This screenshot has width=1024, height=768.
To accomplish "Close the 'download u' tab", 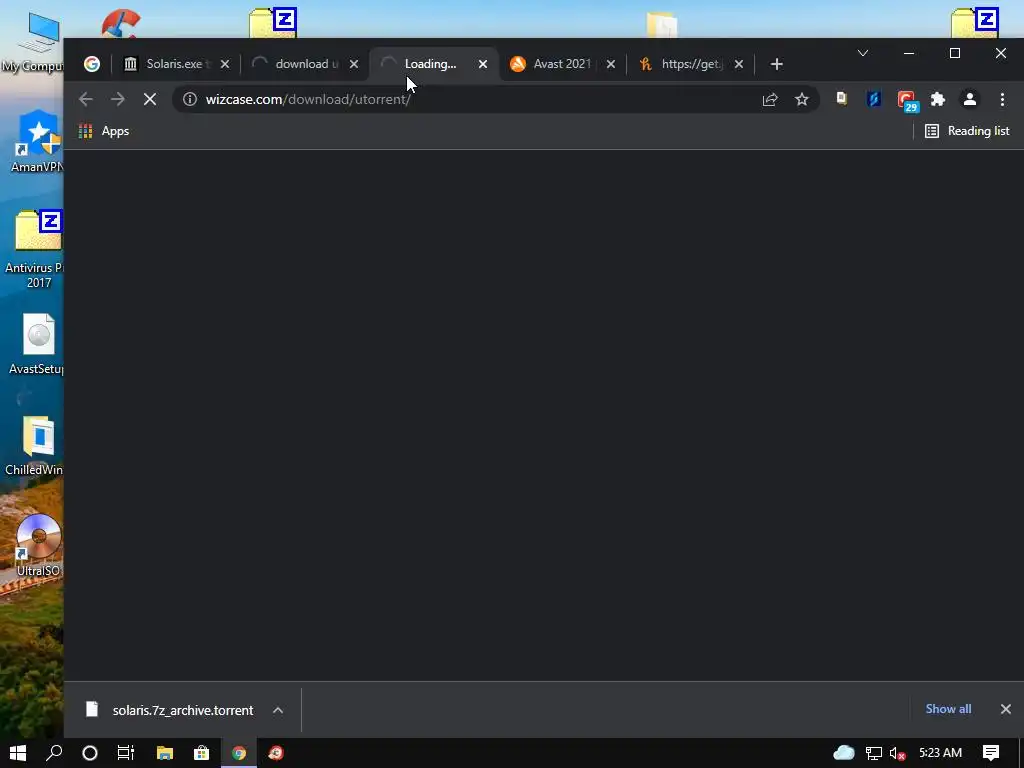I will (353, 64).
